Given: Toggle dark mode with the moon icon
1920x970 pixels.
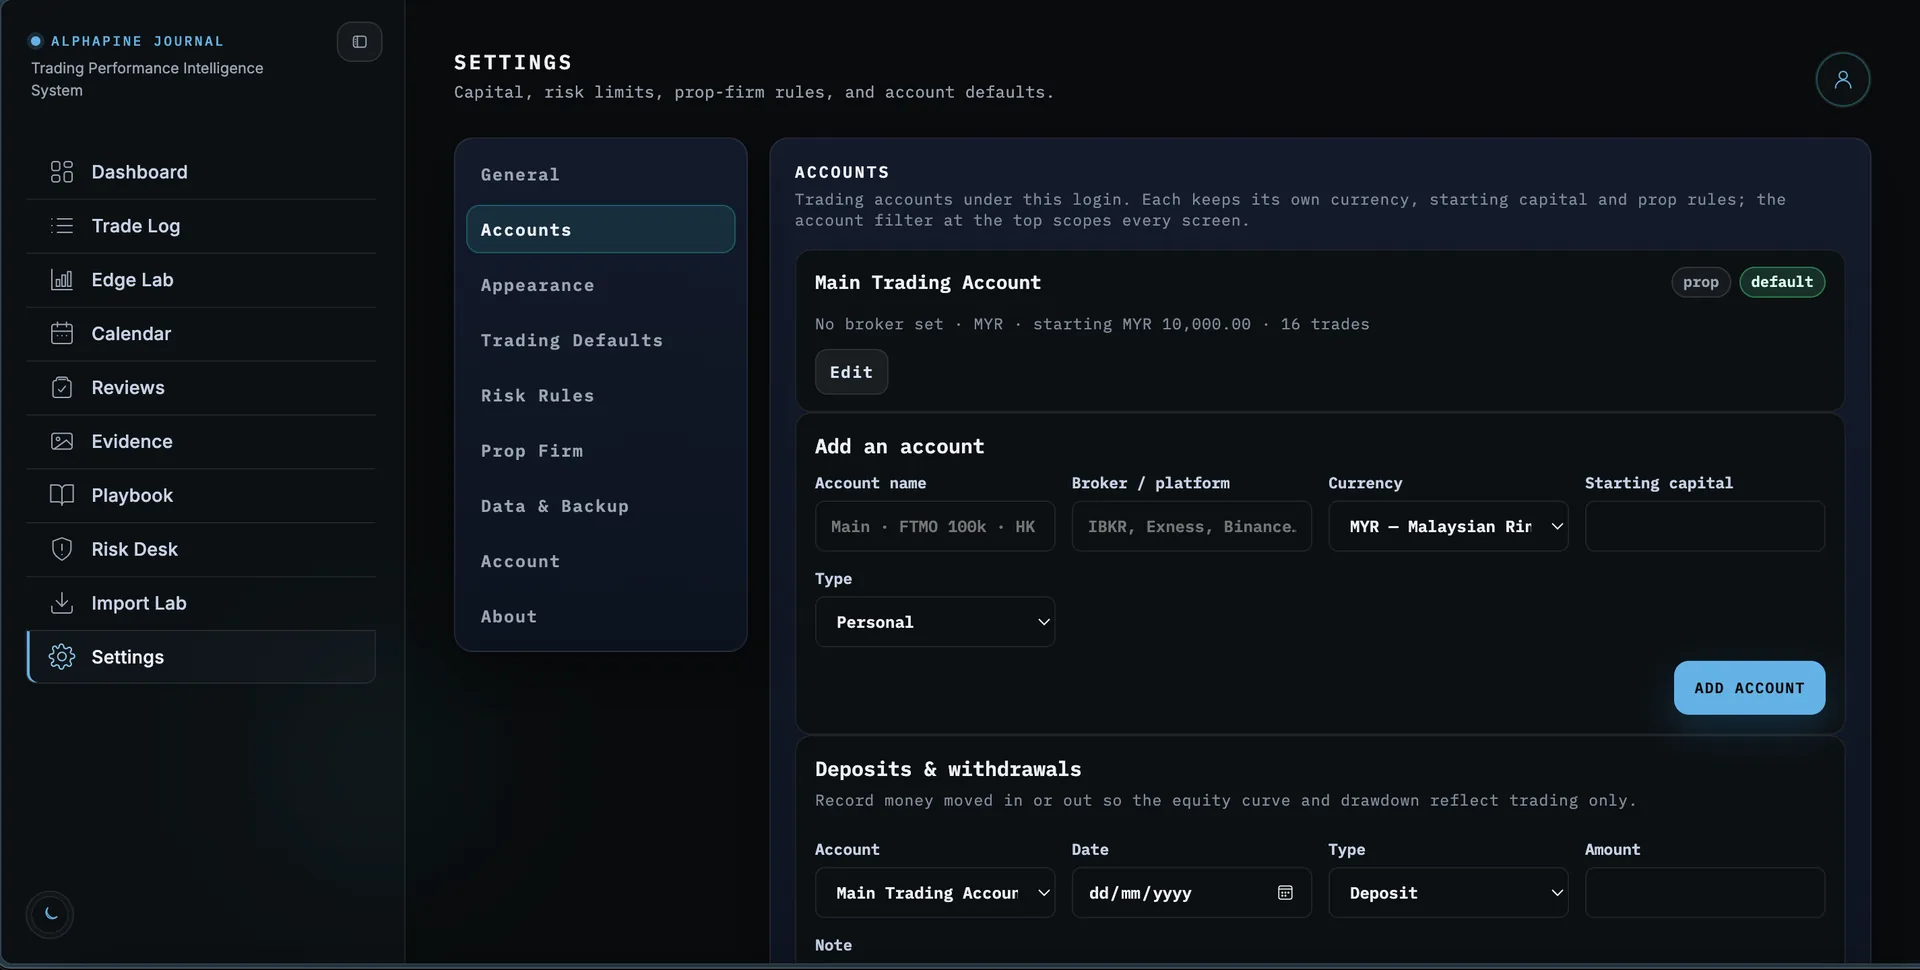Looking at the screenshot, I should click(51, 914).
